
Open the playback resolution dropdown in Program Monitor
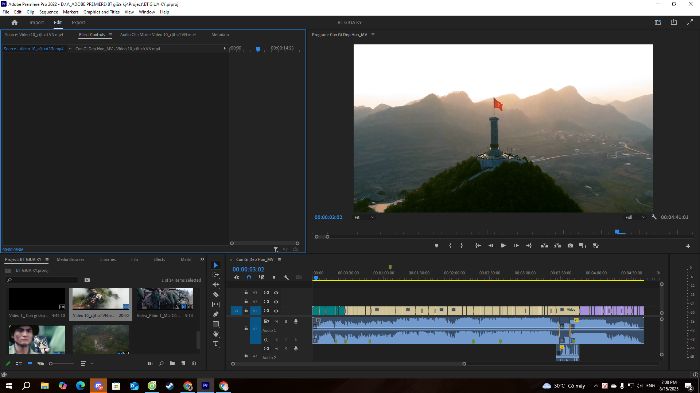tap(635, 217)
